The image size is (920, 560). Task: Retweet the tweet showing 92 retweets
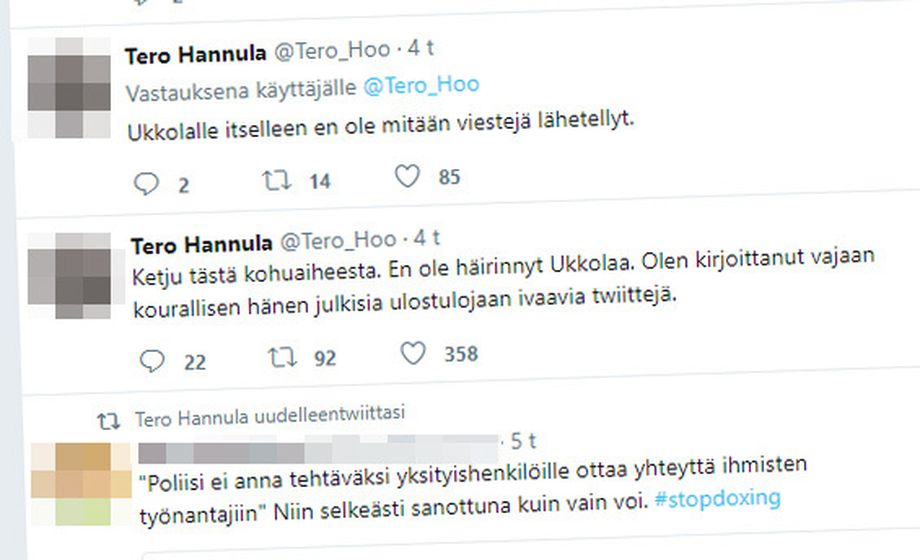[283, 357]
